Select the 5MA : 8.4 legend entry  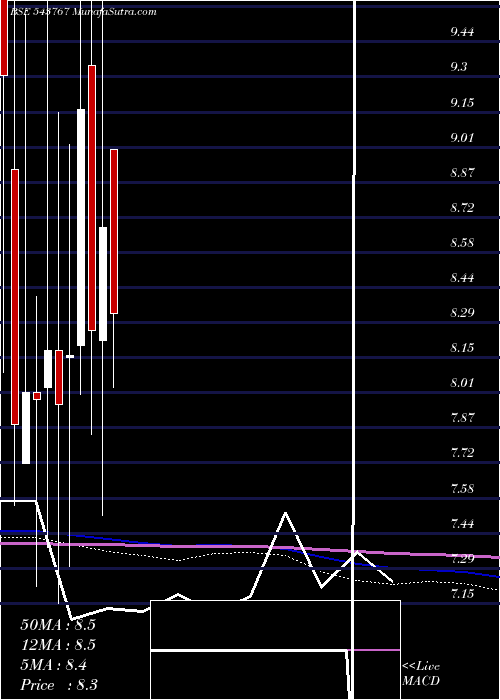point(54,665)
